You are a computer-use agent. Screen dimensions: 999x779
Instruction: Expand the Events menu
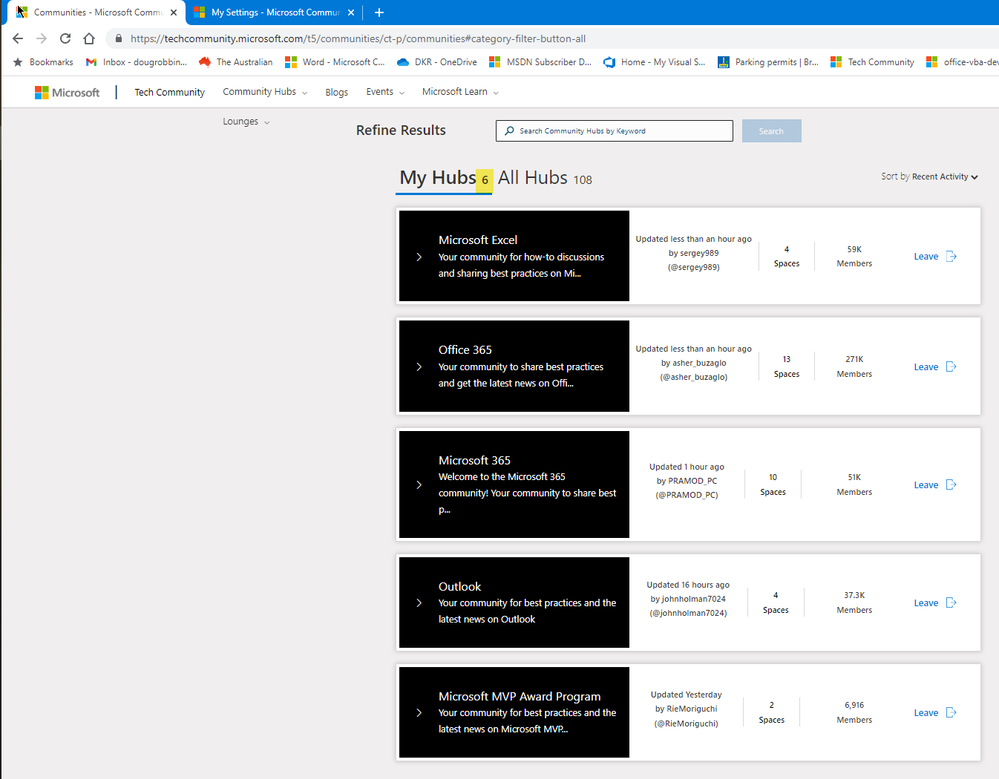[385, 92]
